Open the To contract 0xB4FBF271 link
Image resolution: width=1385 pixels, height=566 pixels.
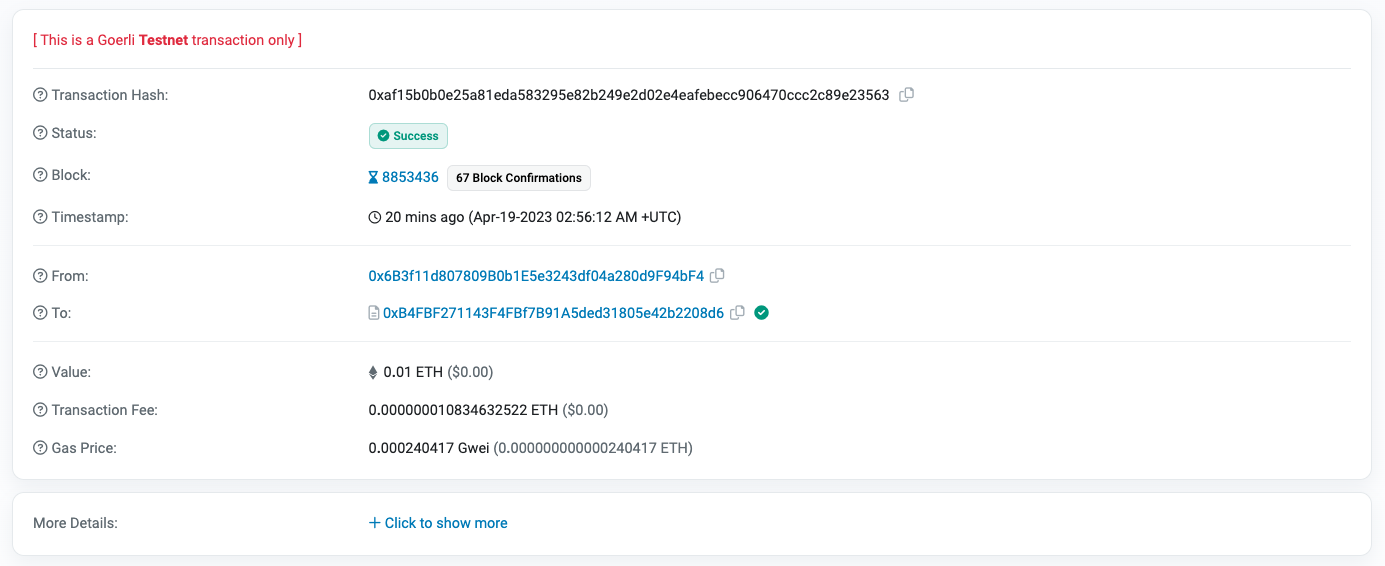click(x=553, y=313)
